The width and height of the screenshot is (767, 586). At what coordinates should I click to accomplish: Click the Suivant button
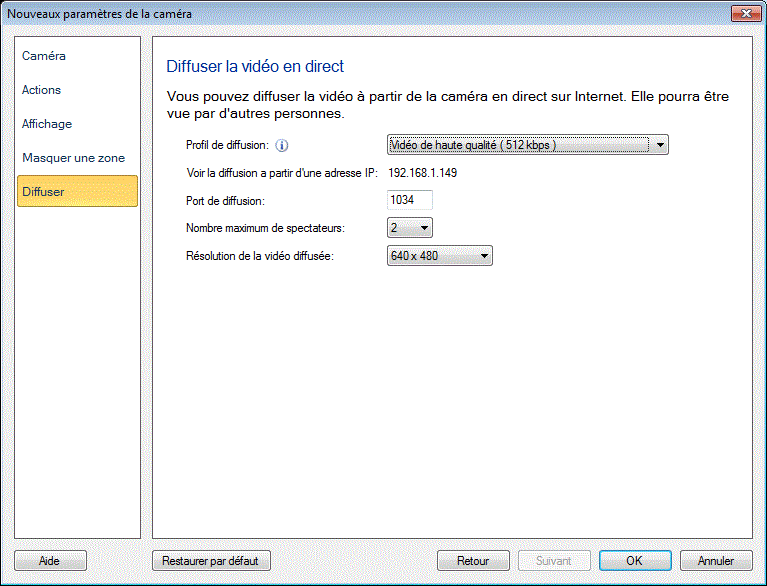[553, 561]
